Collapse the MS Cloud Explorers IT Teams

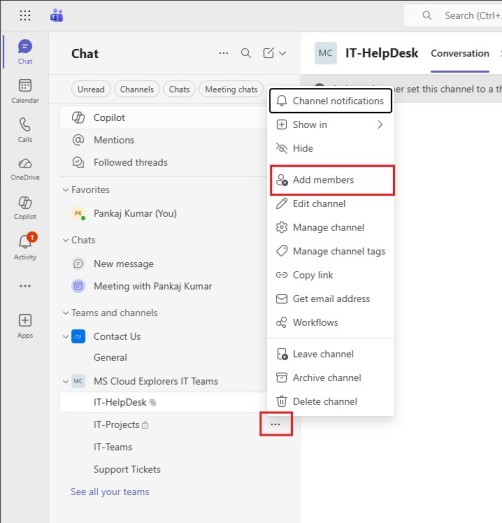(66, 381)
